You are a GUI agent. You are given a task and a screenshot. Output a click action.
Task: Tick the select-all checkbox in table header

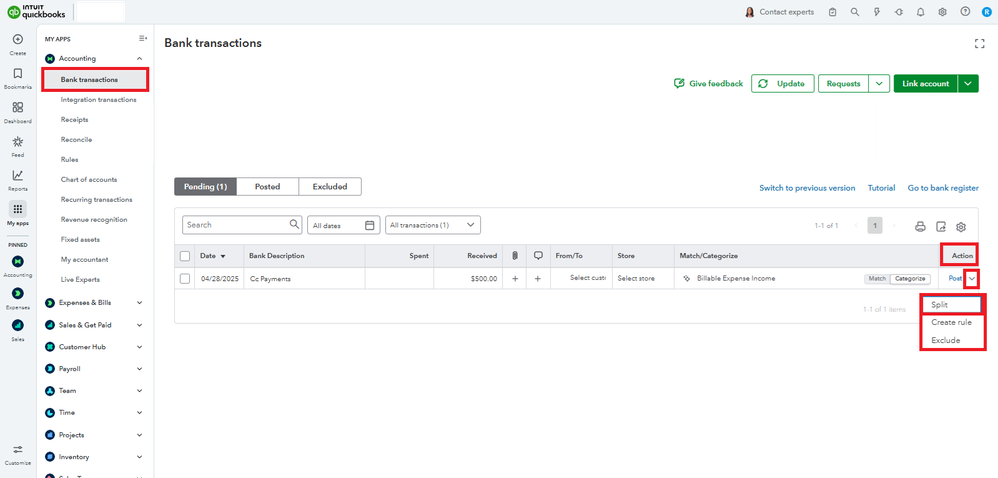(185, 256)
